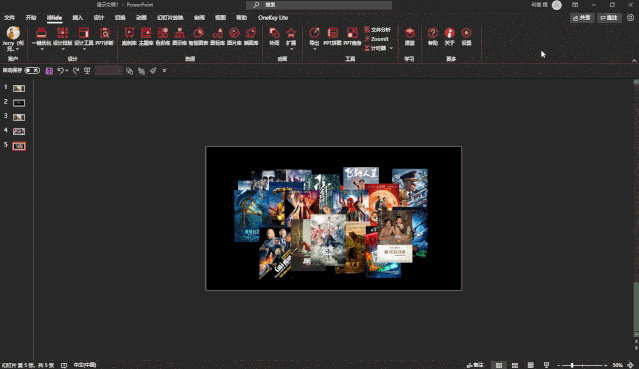Click the 计时器 timer button
Screen dimensions: 639x369
tap(375, 49)
